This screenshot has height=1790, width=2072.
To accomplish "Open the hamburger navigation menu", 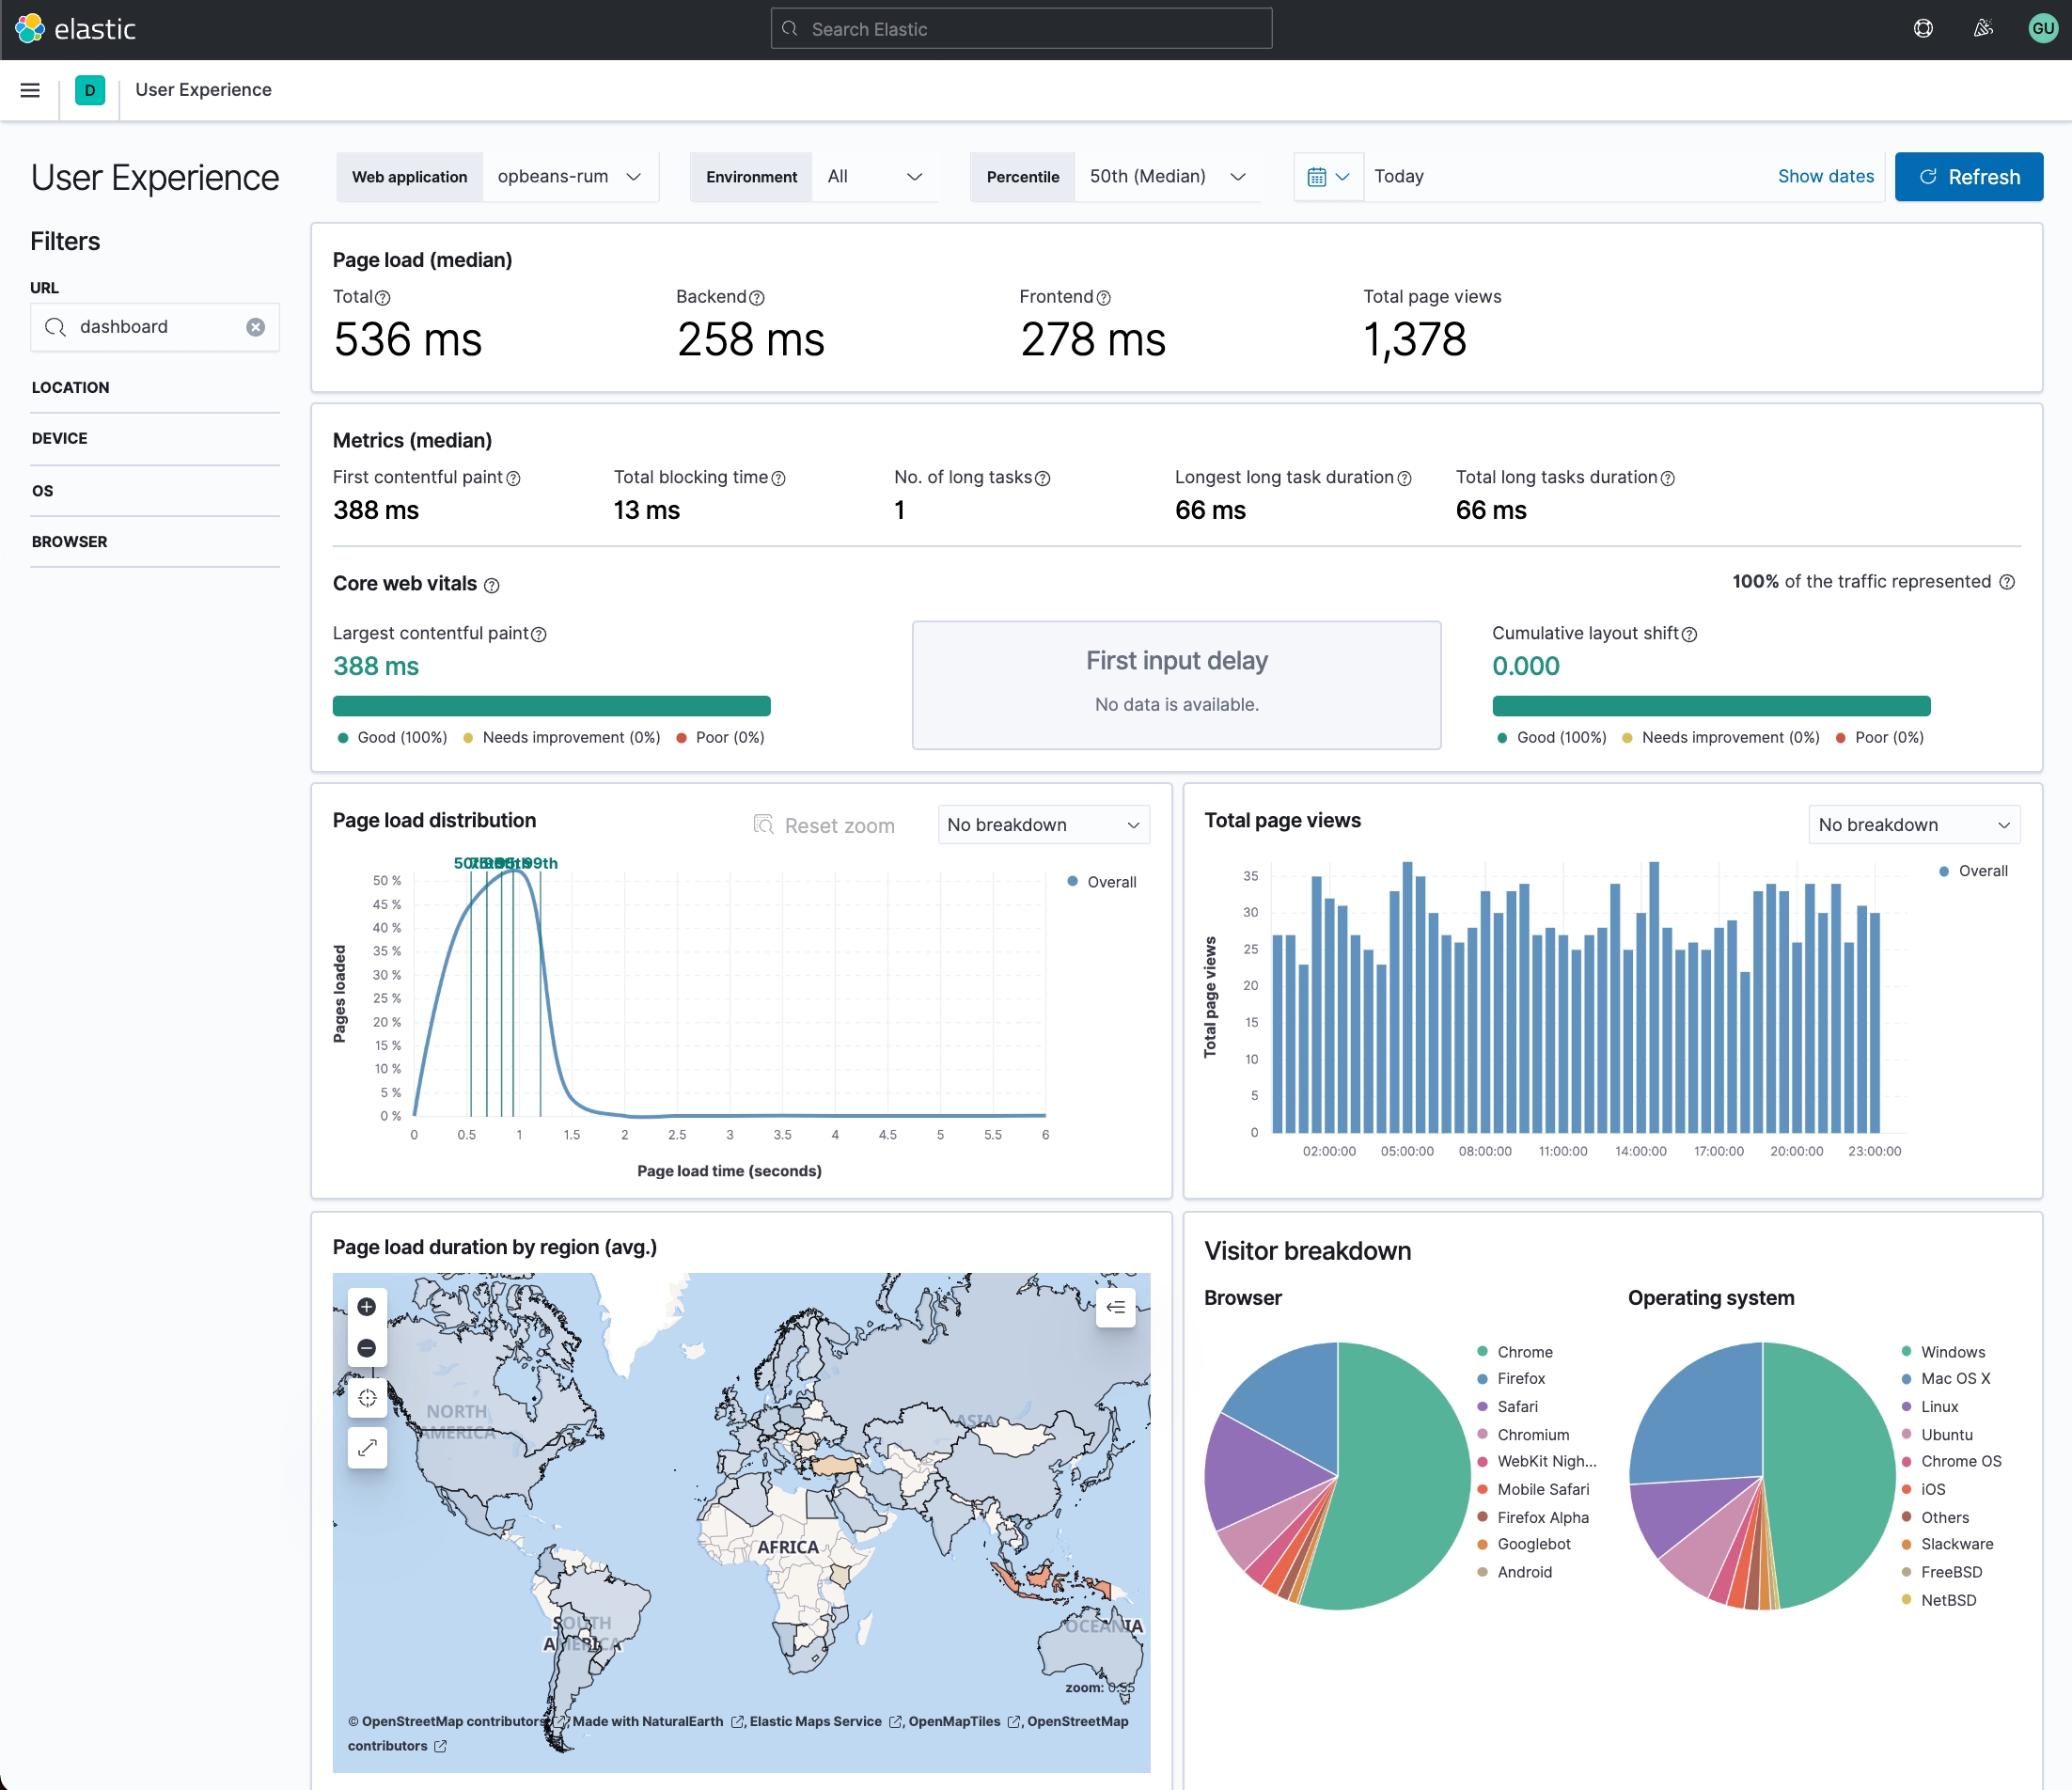I will pyautogui.click(x=30, y=90).
